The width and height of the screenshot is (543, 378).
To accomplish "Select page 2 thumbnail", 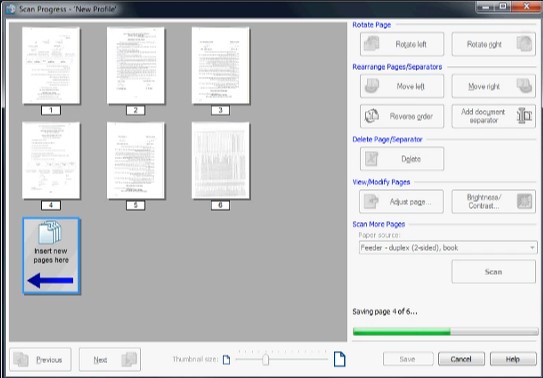I will (x=136, y=65).
